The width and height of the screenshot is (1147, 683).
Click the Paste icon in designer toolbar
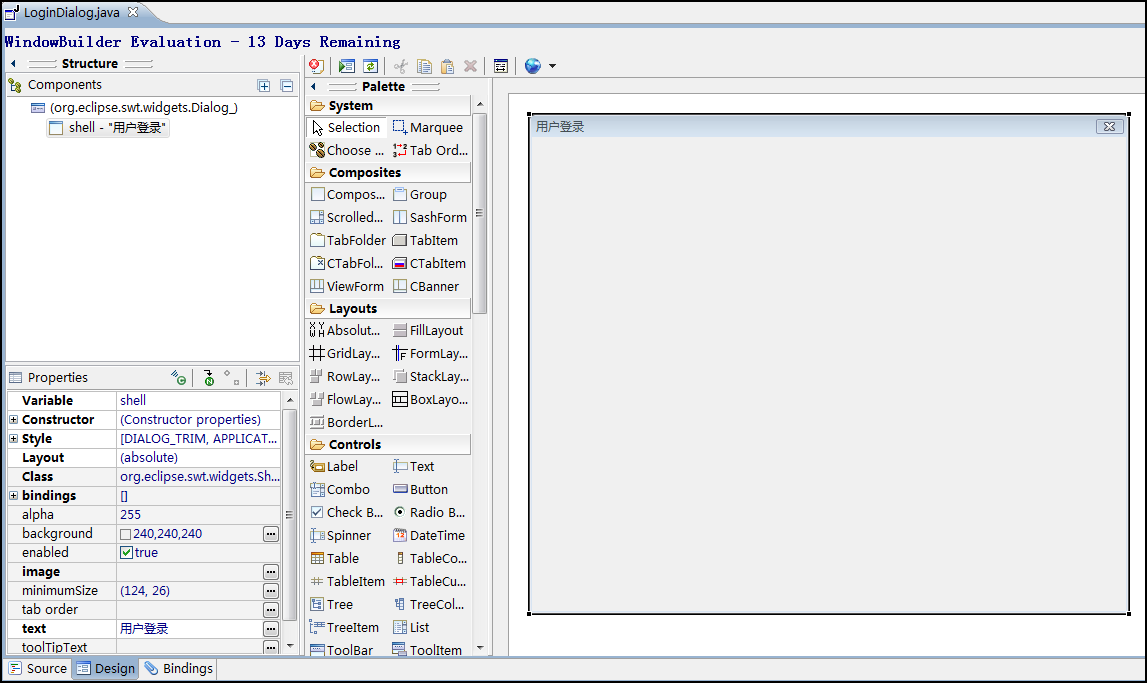point(447,66)
